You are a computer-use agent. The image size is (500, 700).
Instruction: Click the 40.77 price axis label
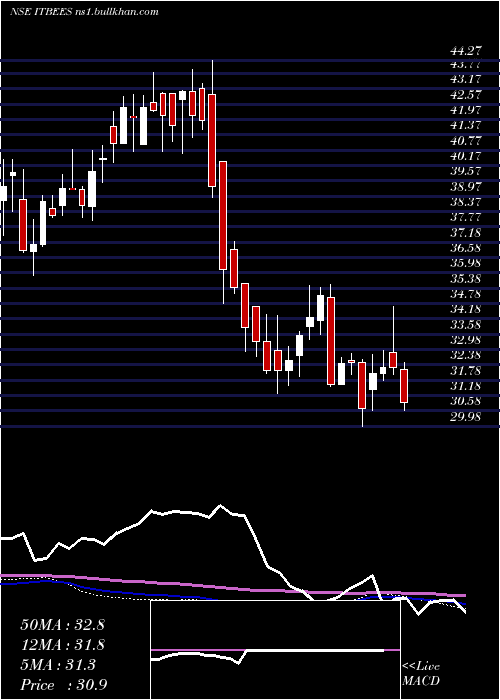click(x=466, y=141)
